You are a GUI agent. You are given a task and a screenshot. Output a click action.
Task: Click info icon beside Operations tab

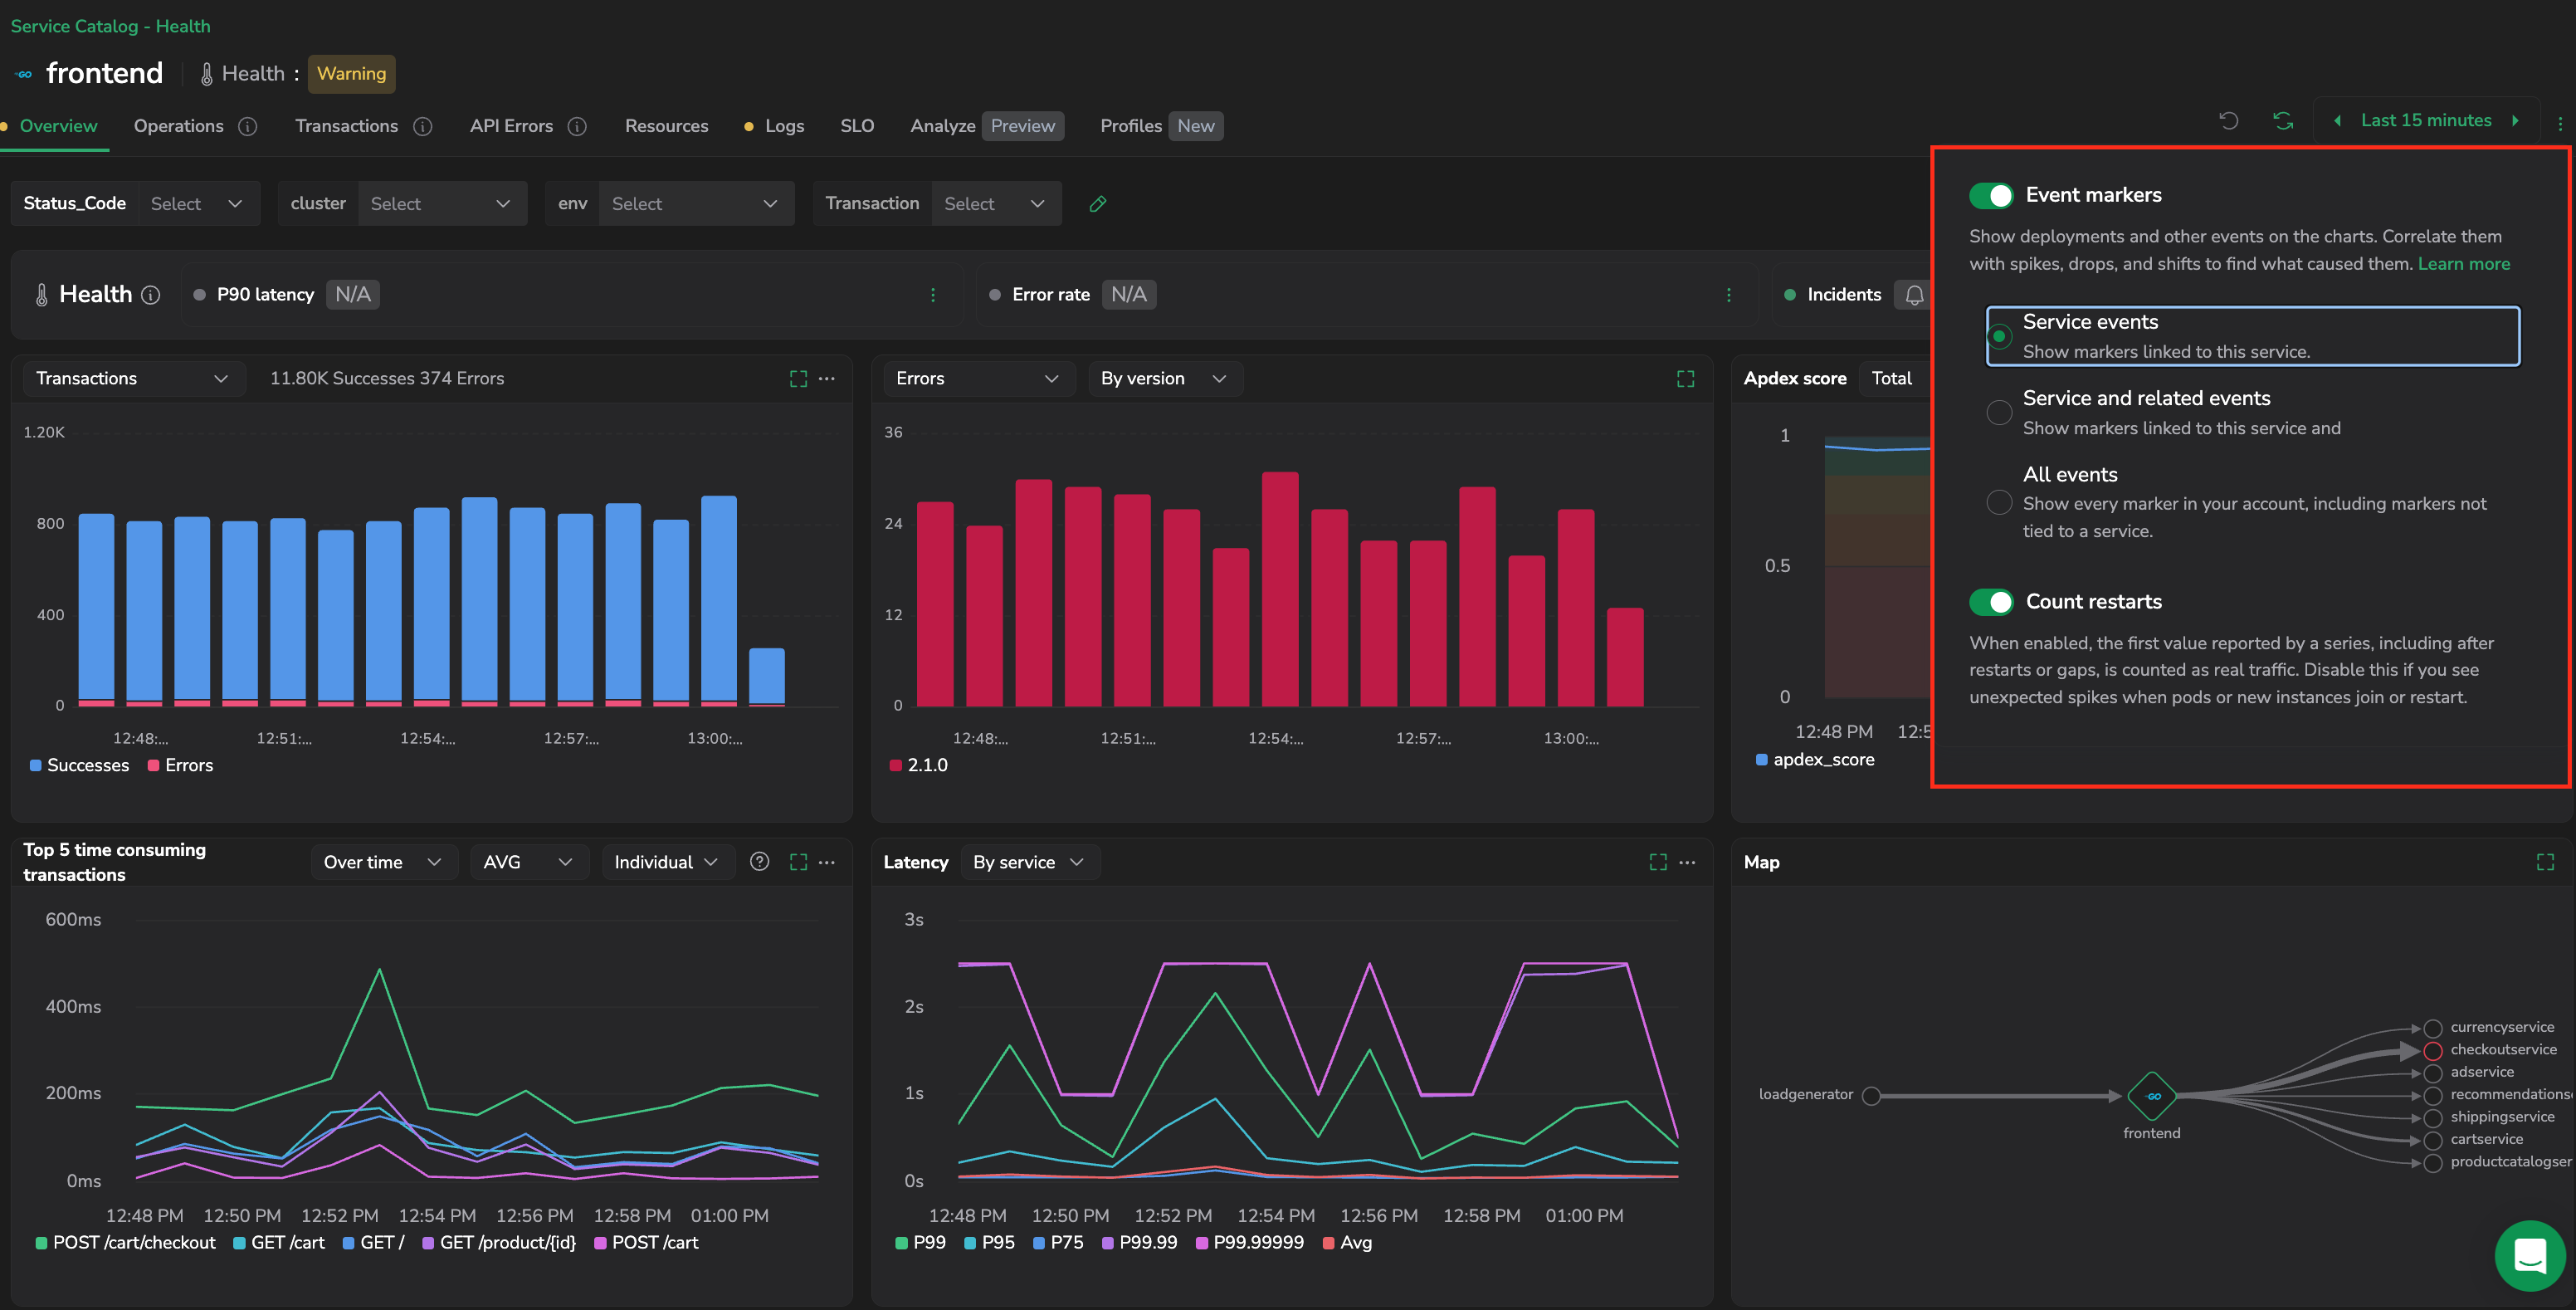[x=248, y=127]
